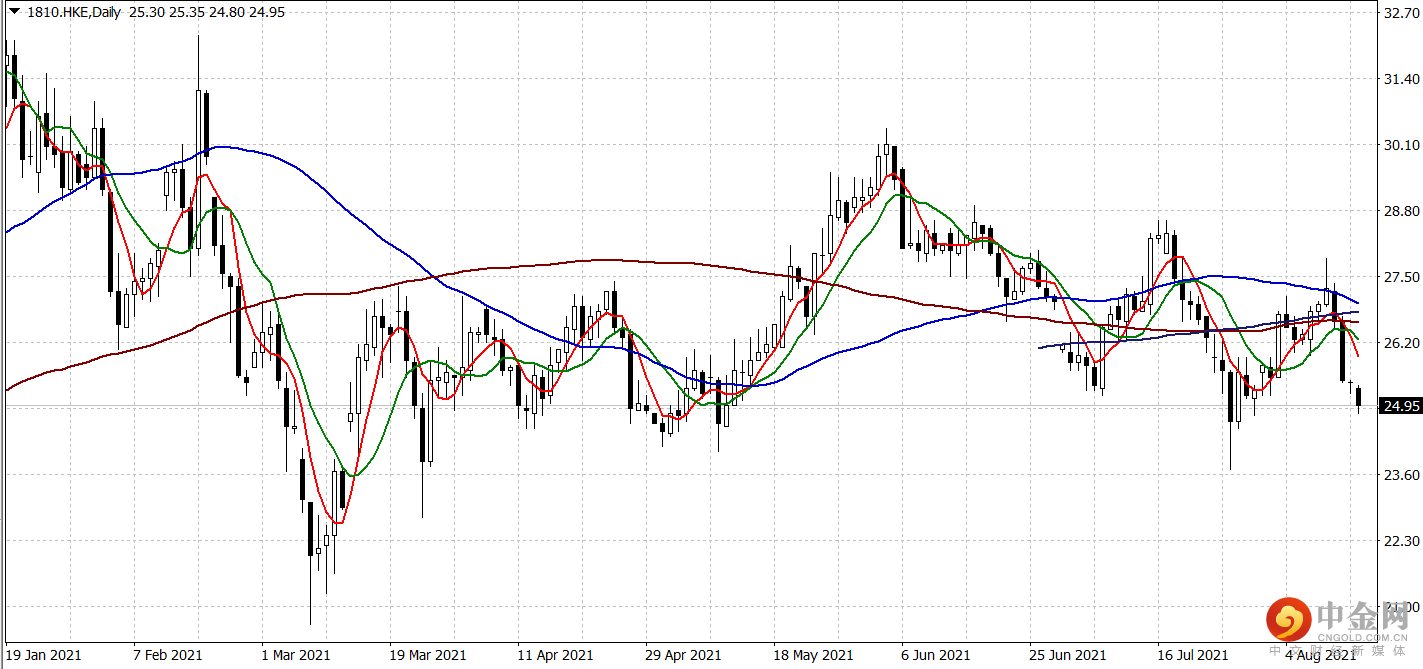Click the 7 Feb 2021 date label
The image size is (1423, 669).
tap(170, 655)
